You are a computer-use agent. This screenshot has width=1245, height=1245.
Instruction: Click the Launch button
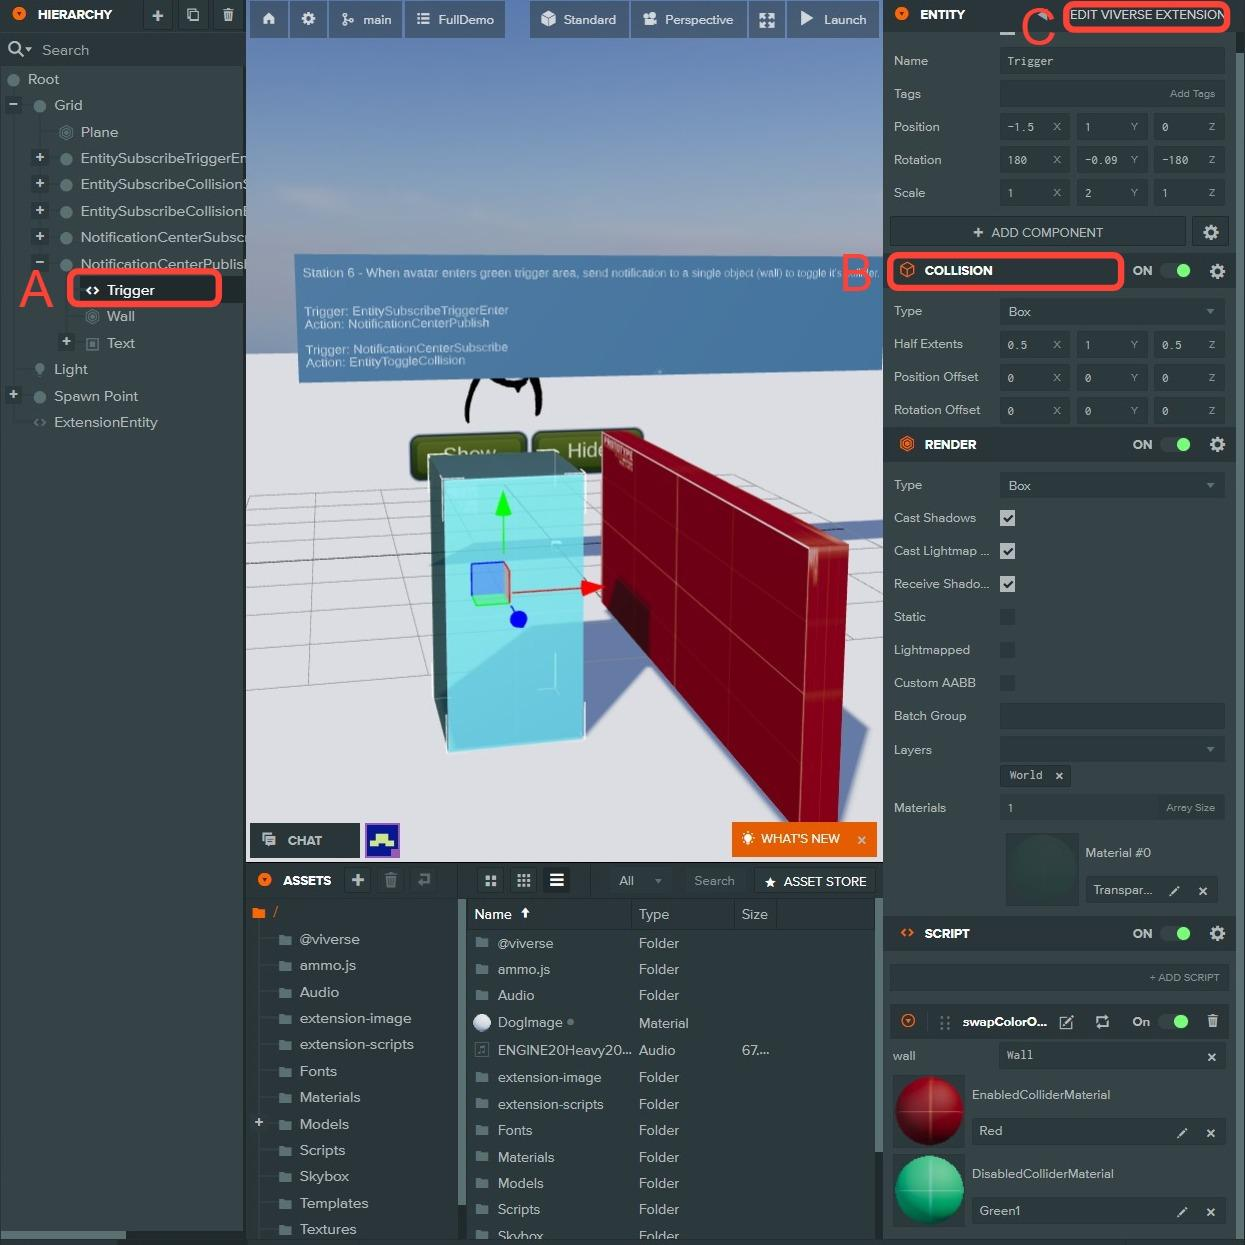point(833,19)
